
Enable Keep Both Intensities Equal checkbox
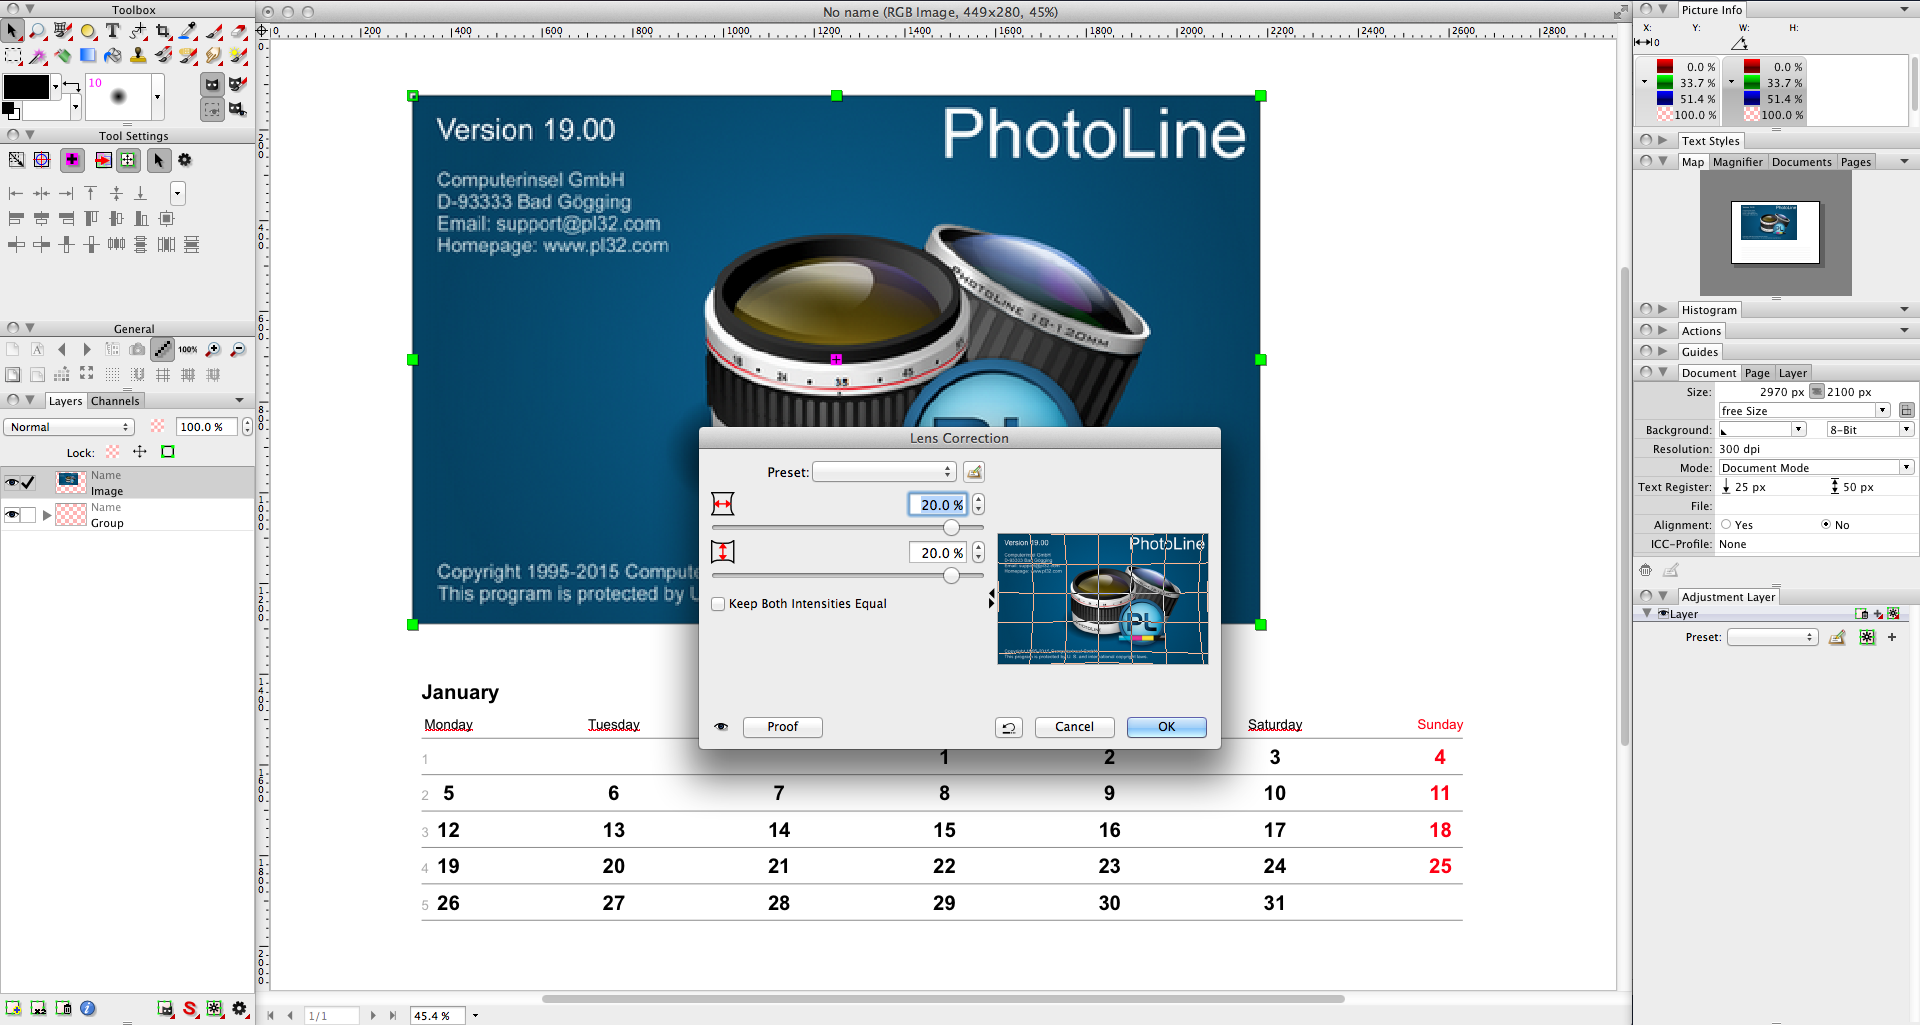(x=718, y=604)
